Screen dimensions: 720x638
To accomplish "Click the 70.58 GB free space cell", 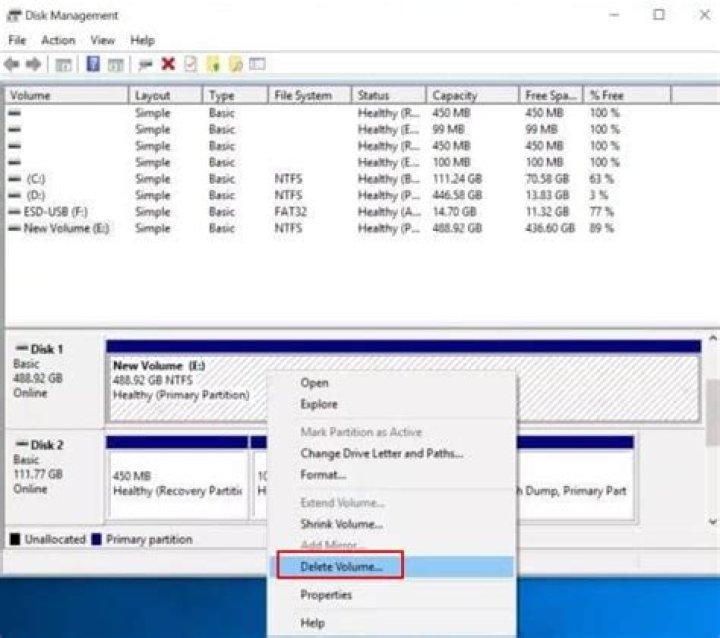I will click(x=547, y=179).
